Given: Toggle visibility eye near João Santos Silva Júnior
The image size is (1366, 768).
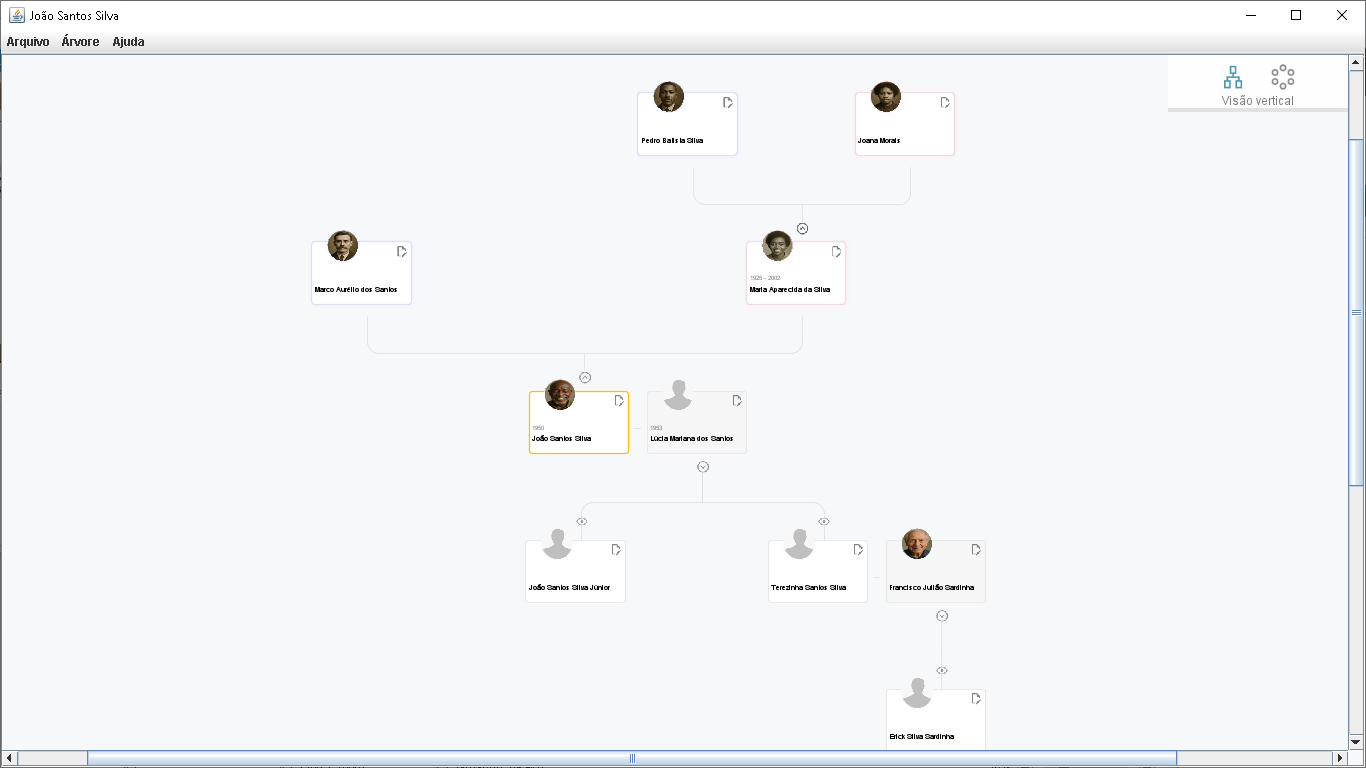Looking at the screenshot, I should pyautogui.click(x=581, y=521).
